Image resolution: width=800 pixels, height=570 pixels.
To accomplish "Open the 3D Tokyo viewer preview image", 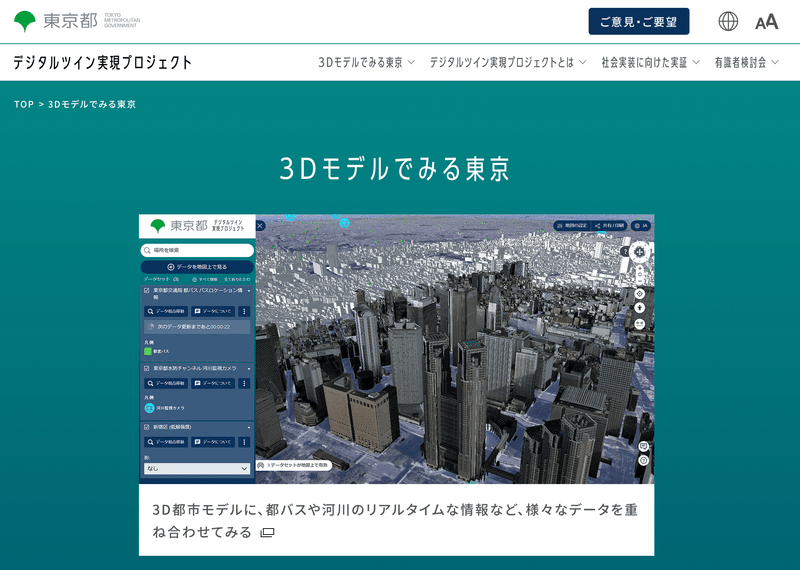I will [396, 349].
